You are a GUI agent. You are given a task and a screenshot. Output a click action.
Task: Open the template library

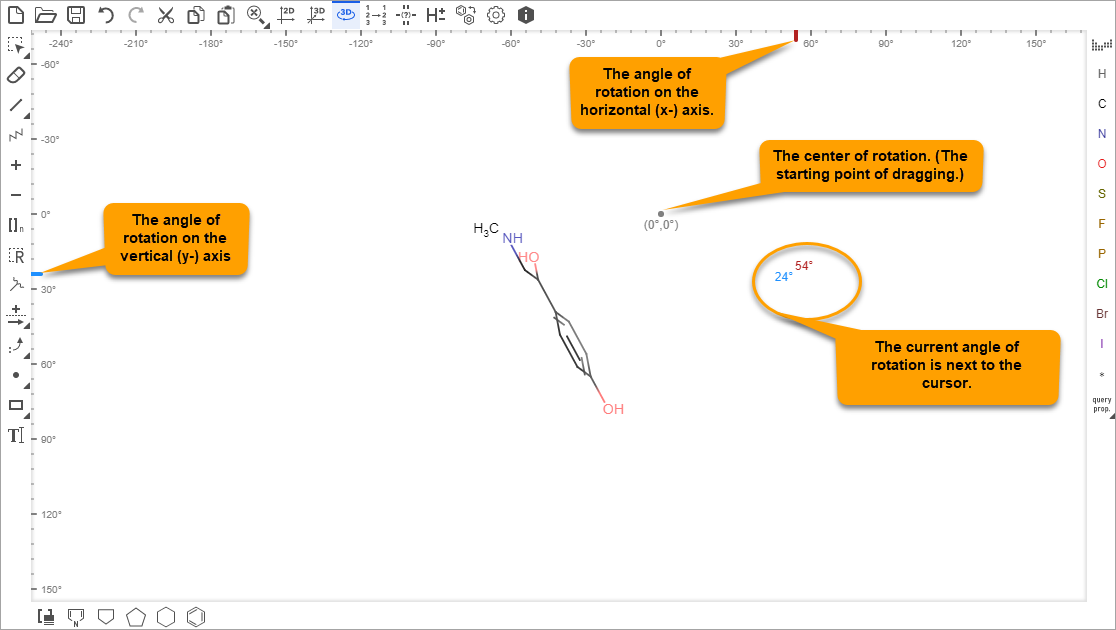[46, 617]
